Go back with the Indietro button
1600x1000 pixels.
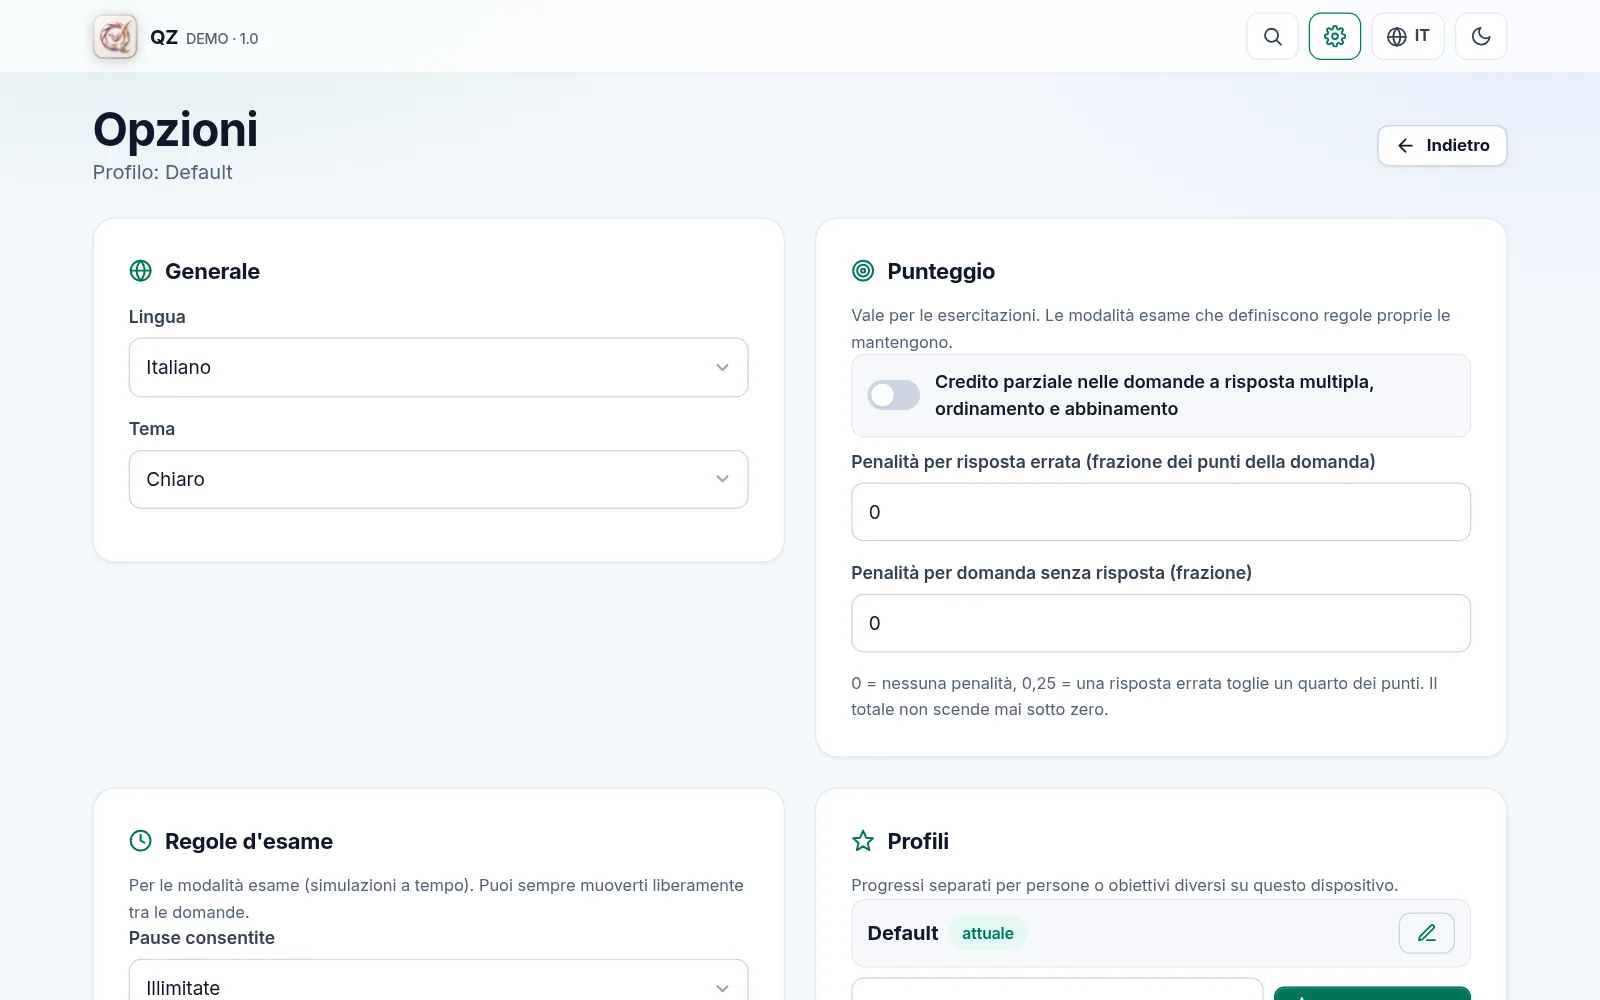1442,146
